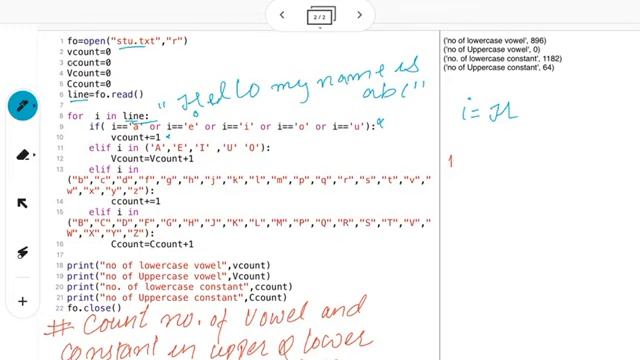Screen dimensions: 640x360
Task: Click the 'Ccount=Ccount+1' code line
Action: pyautogui.click(x=152, y=244)
